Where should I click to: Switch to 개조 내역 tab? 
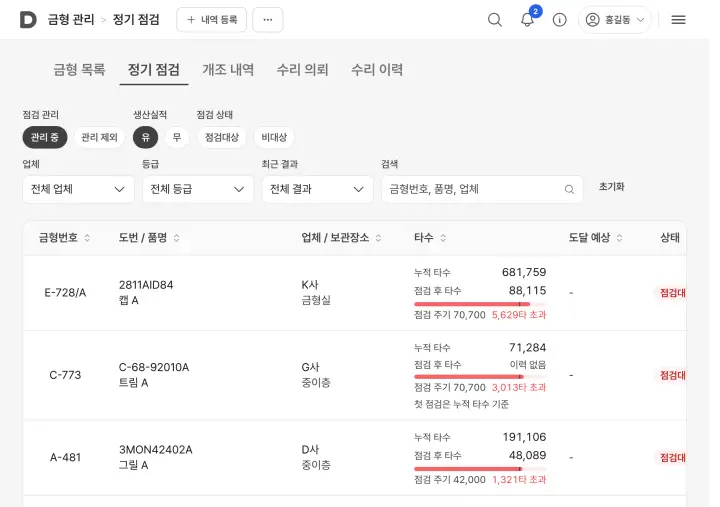pos(228,69)
